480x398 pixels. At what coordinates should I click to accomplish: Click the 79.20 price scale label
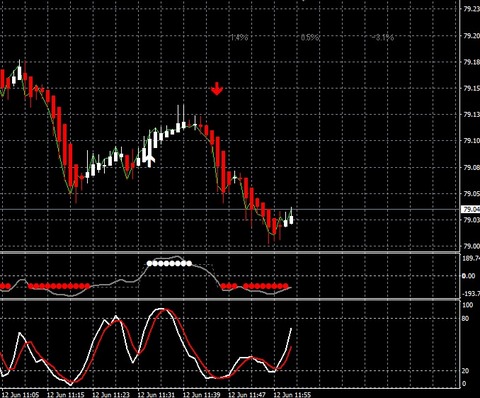(x=471, y=36)
